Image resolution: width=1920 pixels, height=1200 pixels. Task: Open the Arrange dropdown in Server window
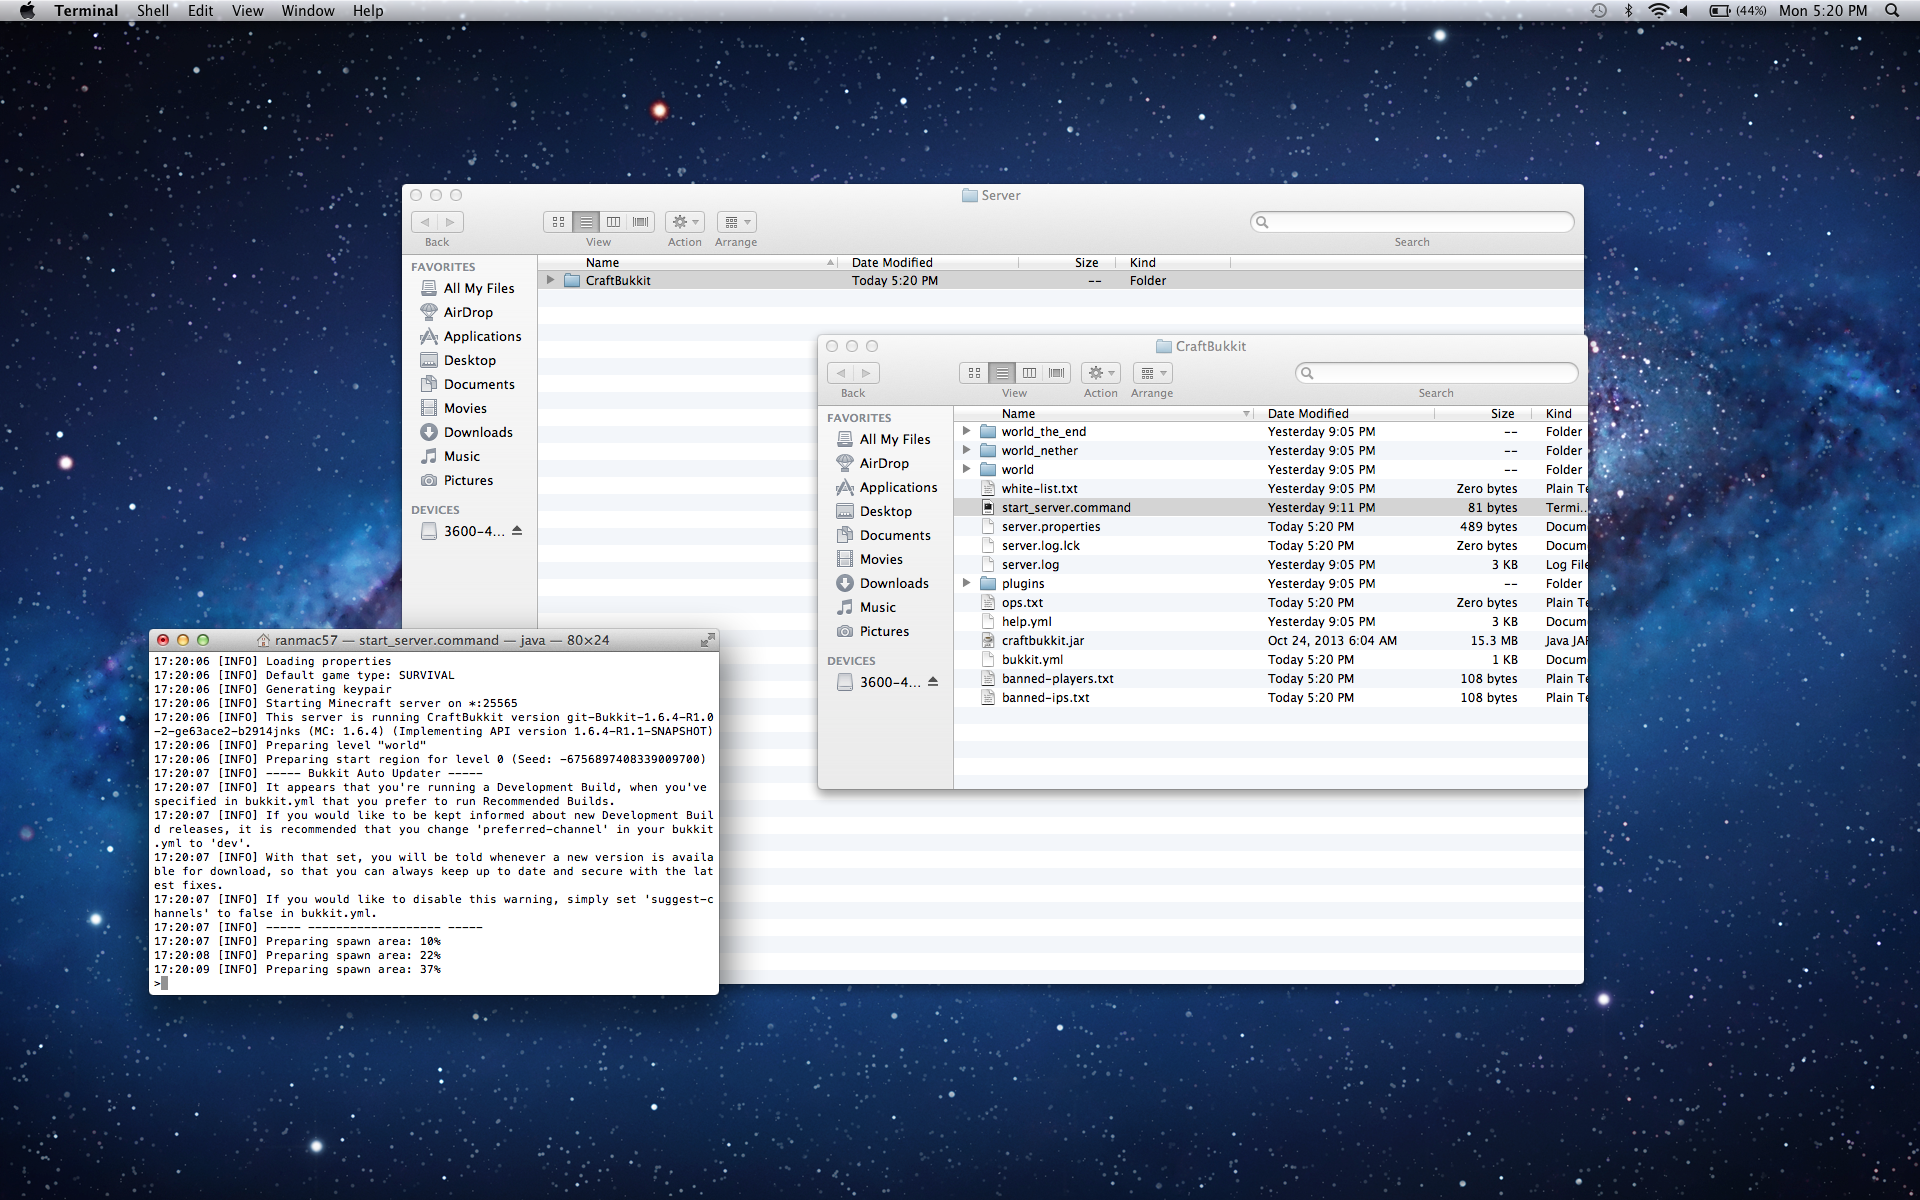click(737, 222)
